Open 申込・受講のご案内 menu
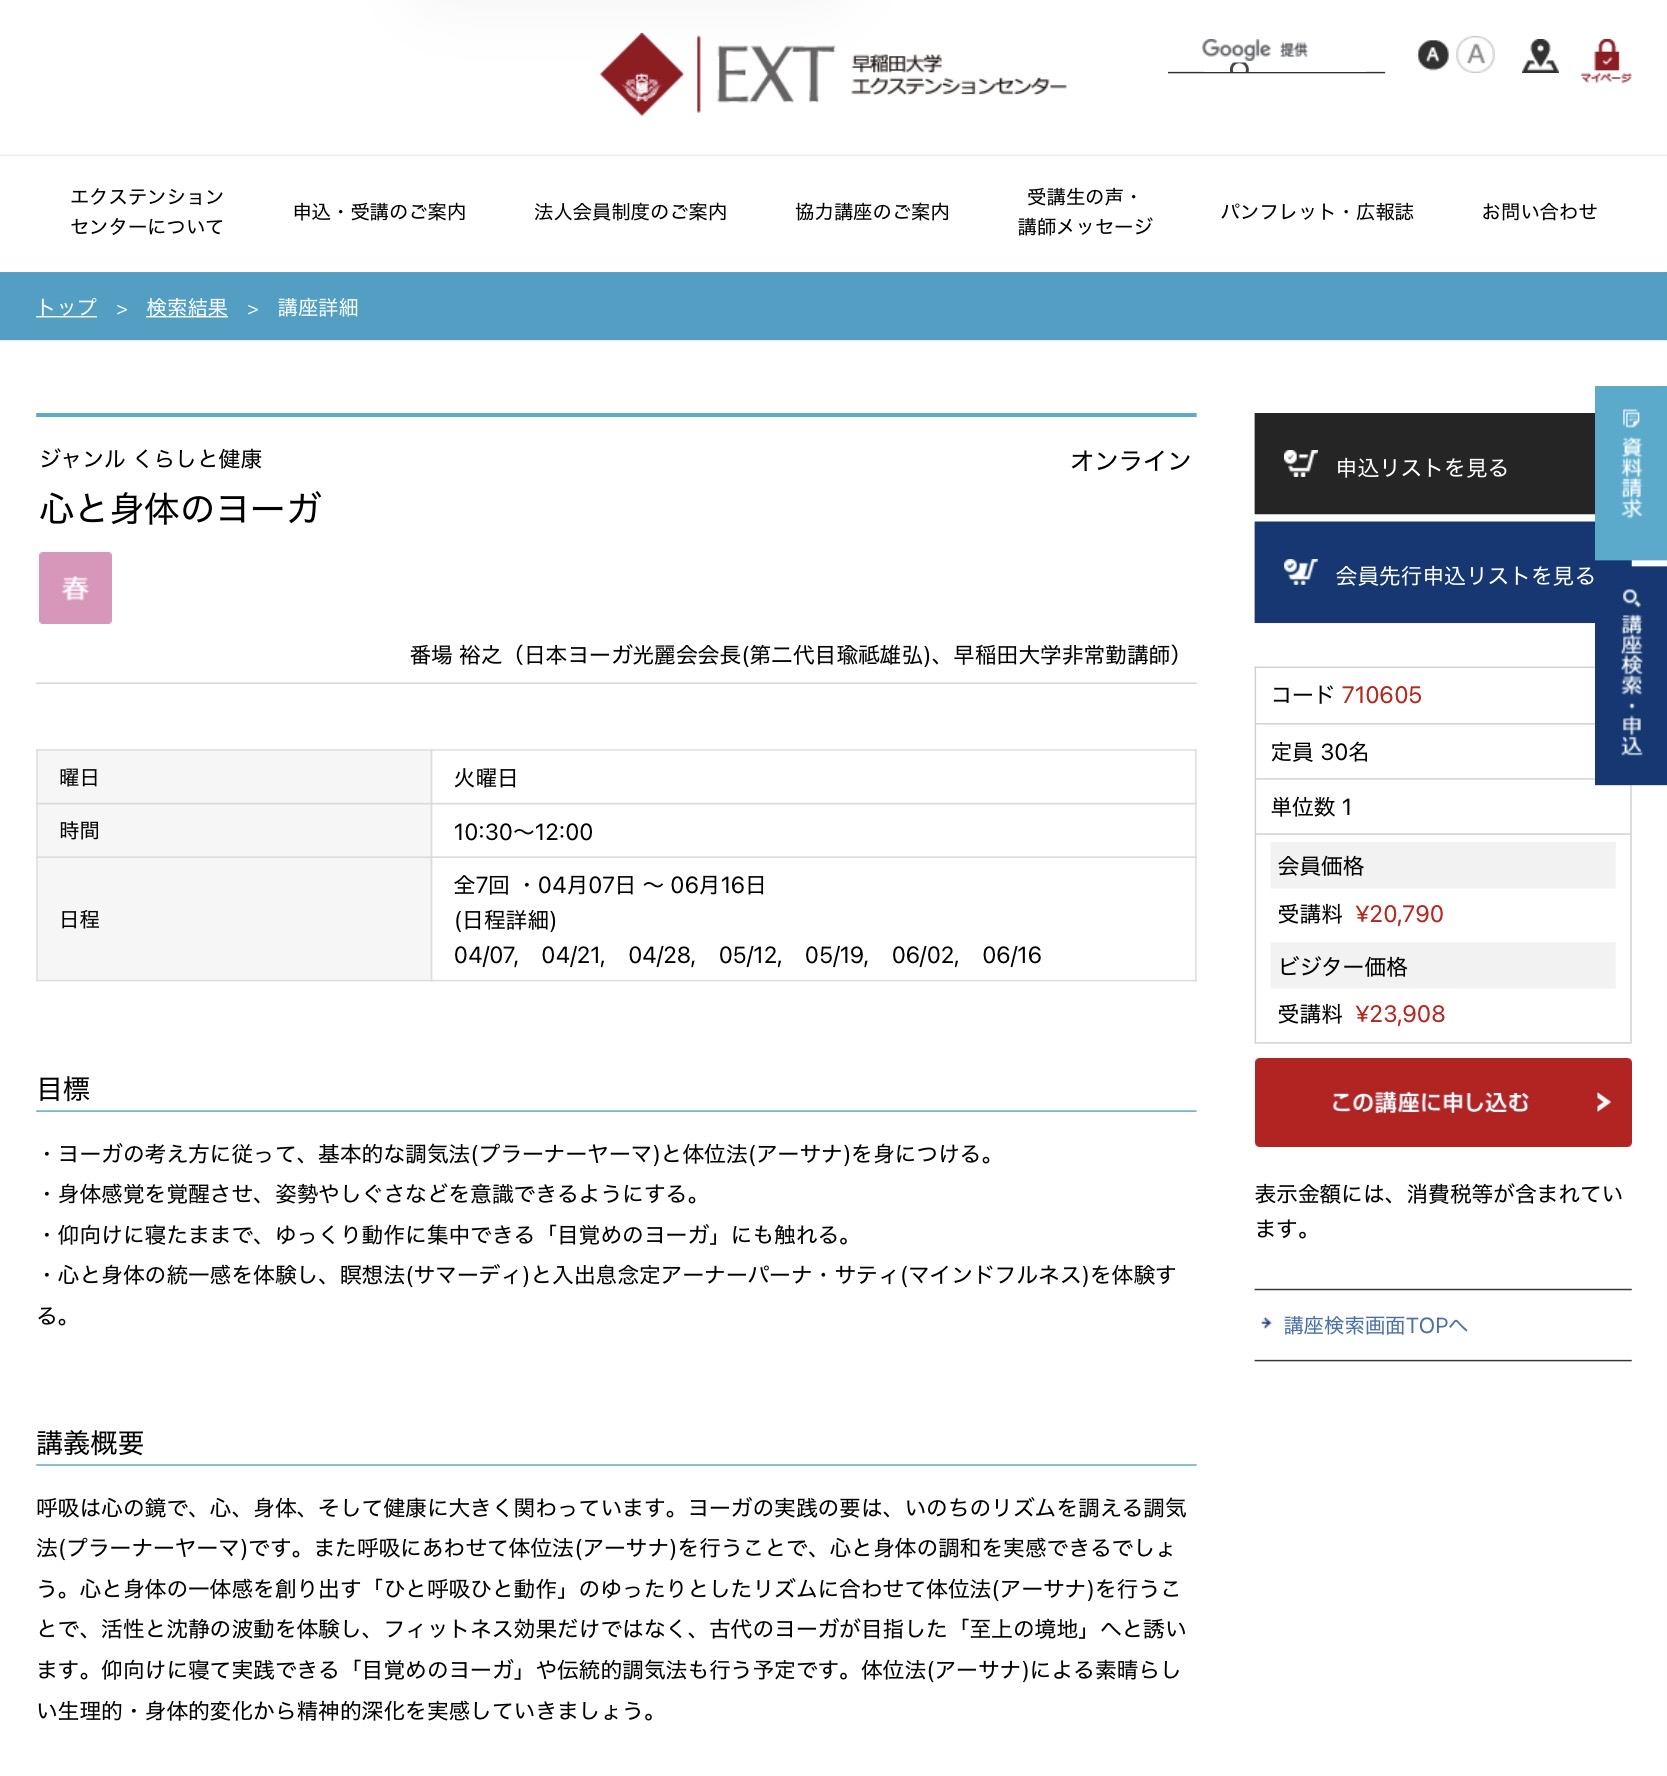This screenshot has width=1667, height=1776. coord(379,212)
